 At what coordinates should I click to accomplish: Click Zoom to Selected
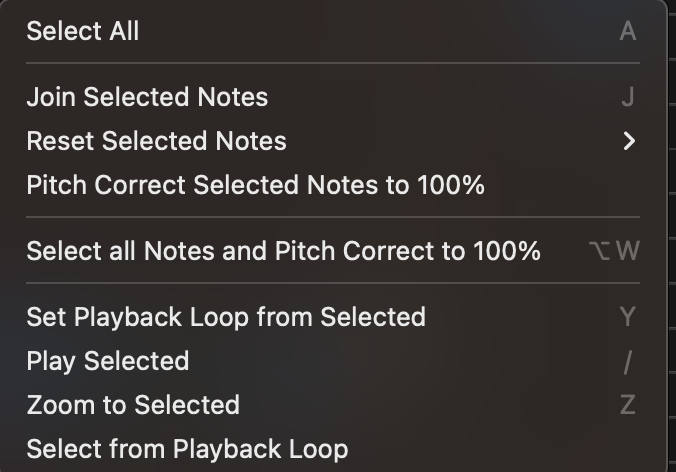coord(133,405)
